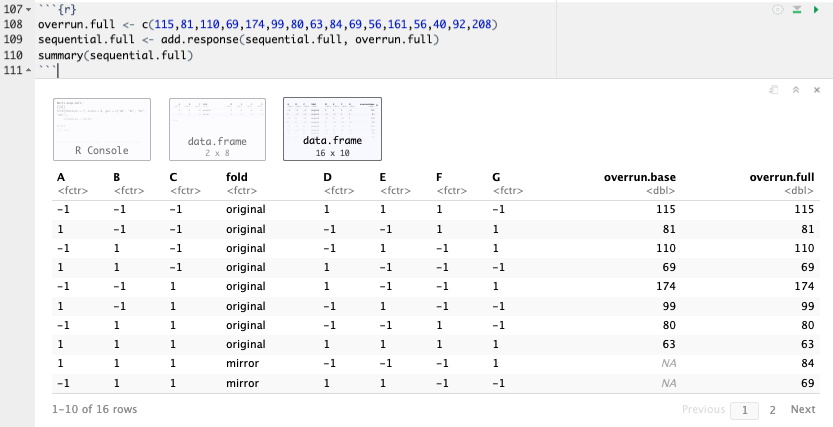Click overrun.base value 174
Image resolution: width=833 pixels, height=427 pixels.
(666, 286)
